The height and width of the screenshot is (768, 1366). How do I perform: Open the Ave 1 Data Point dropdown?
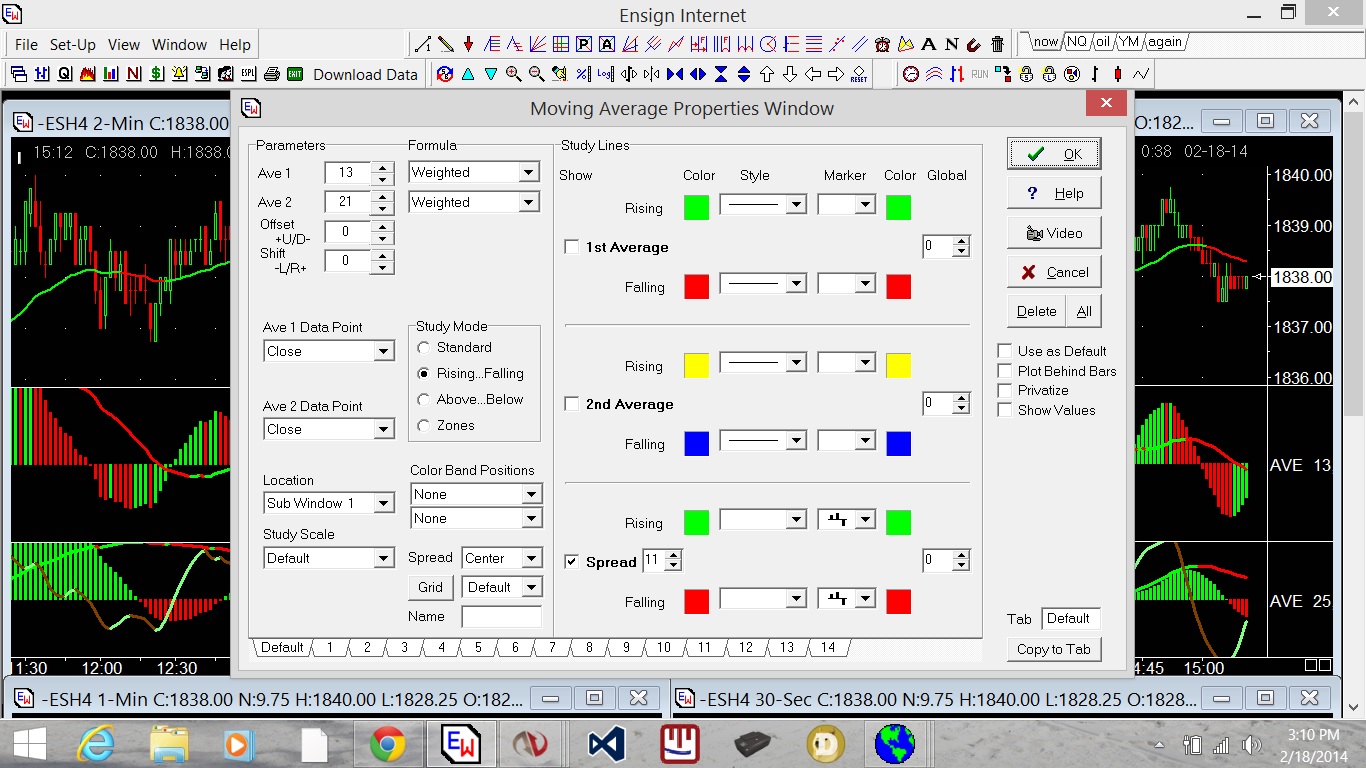383,351
